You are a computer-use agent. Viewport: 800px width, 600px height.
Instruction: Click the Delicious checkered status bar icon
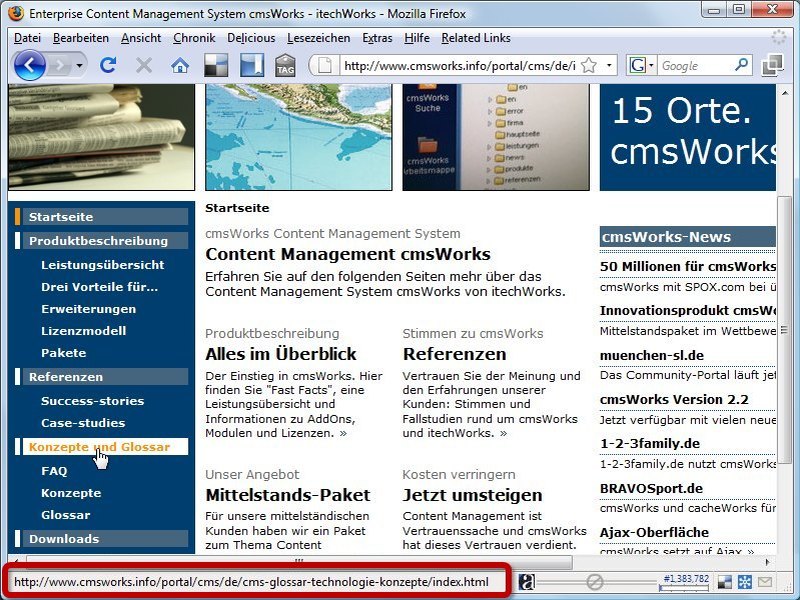click(x=724, y=582)
